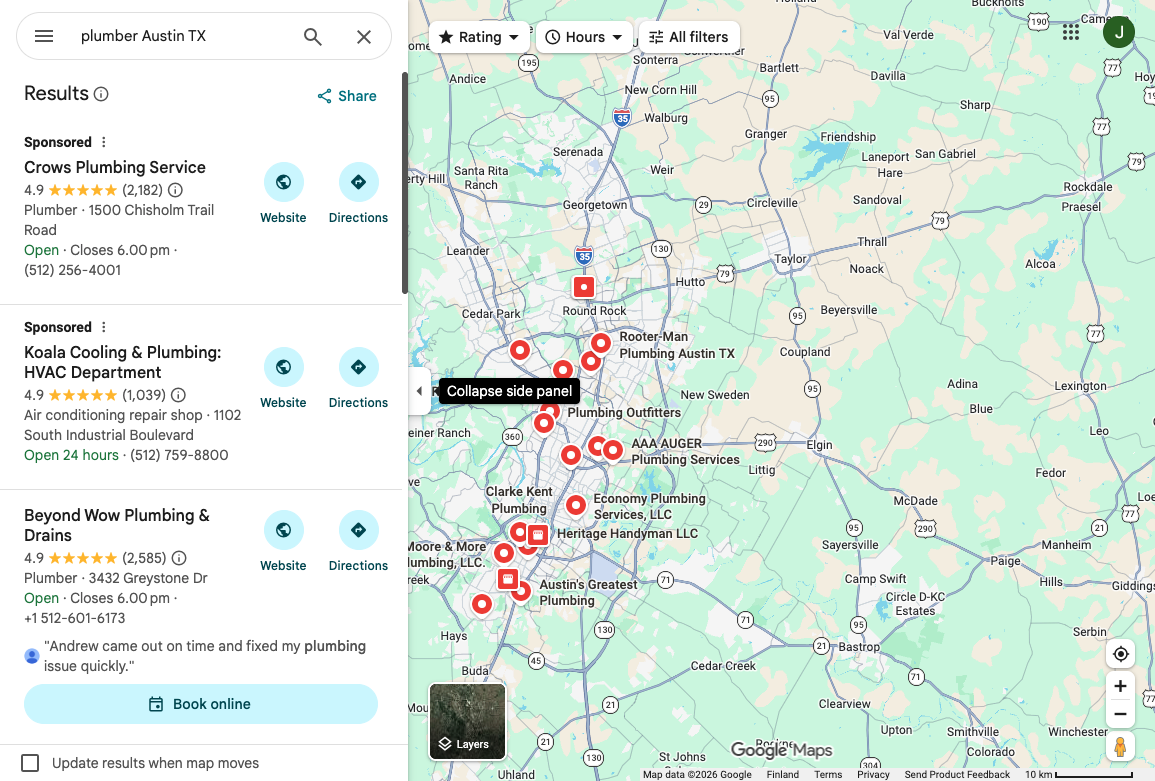Enable 'Update results when map moves' checkbox
The image size is (1155, 781).
[x=30, y=763]
